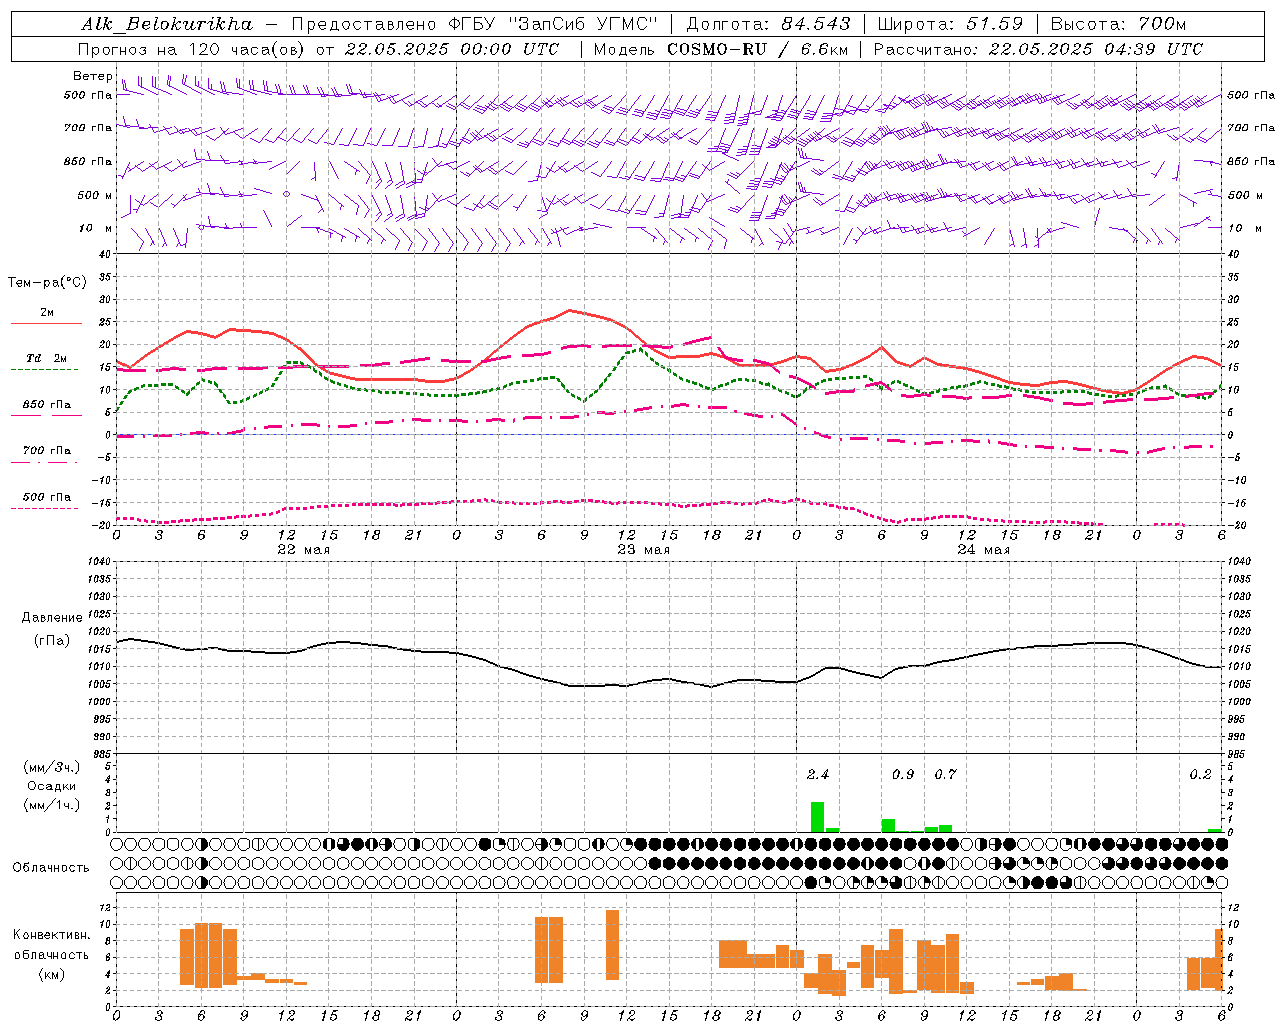Click the 'Широта: 51.59' header field

950,24
